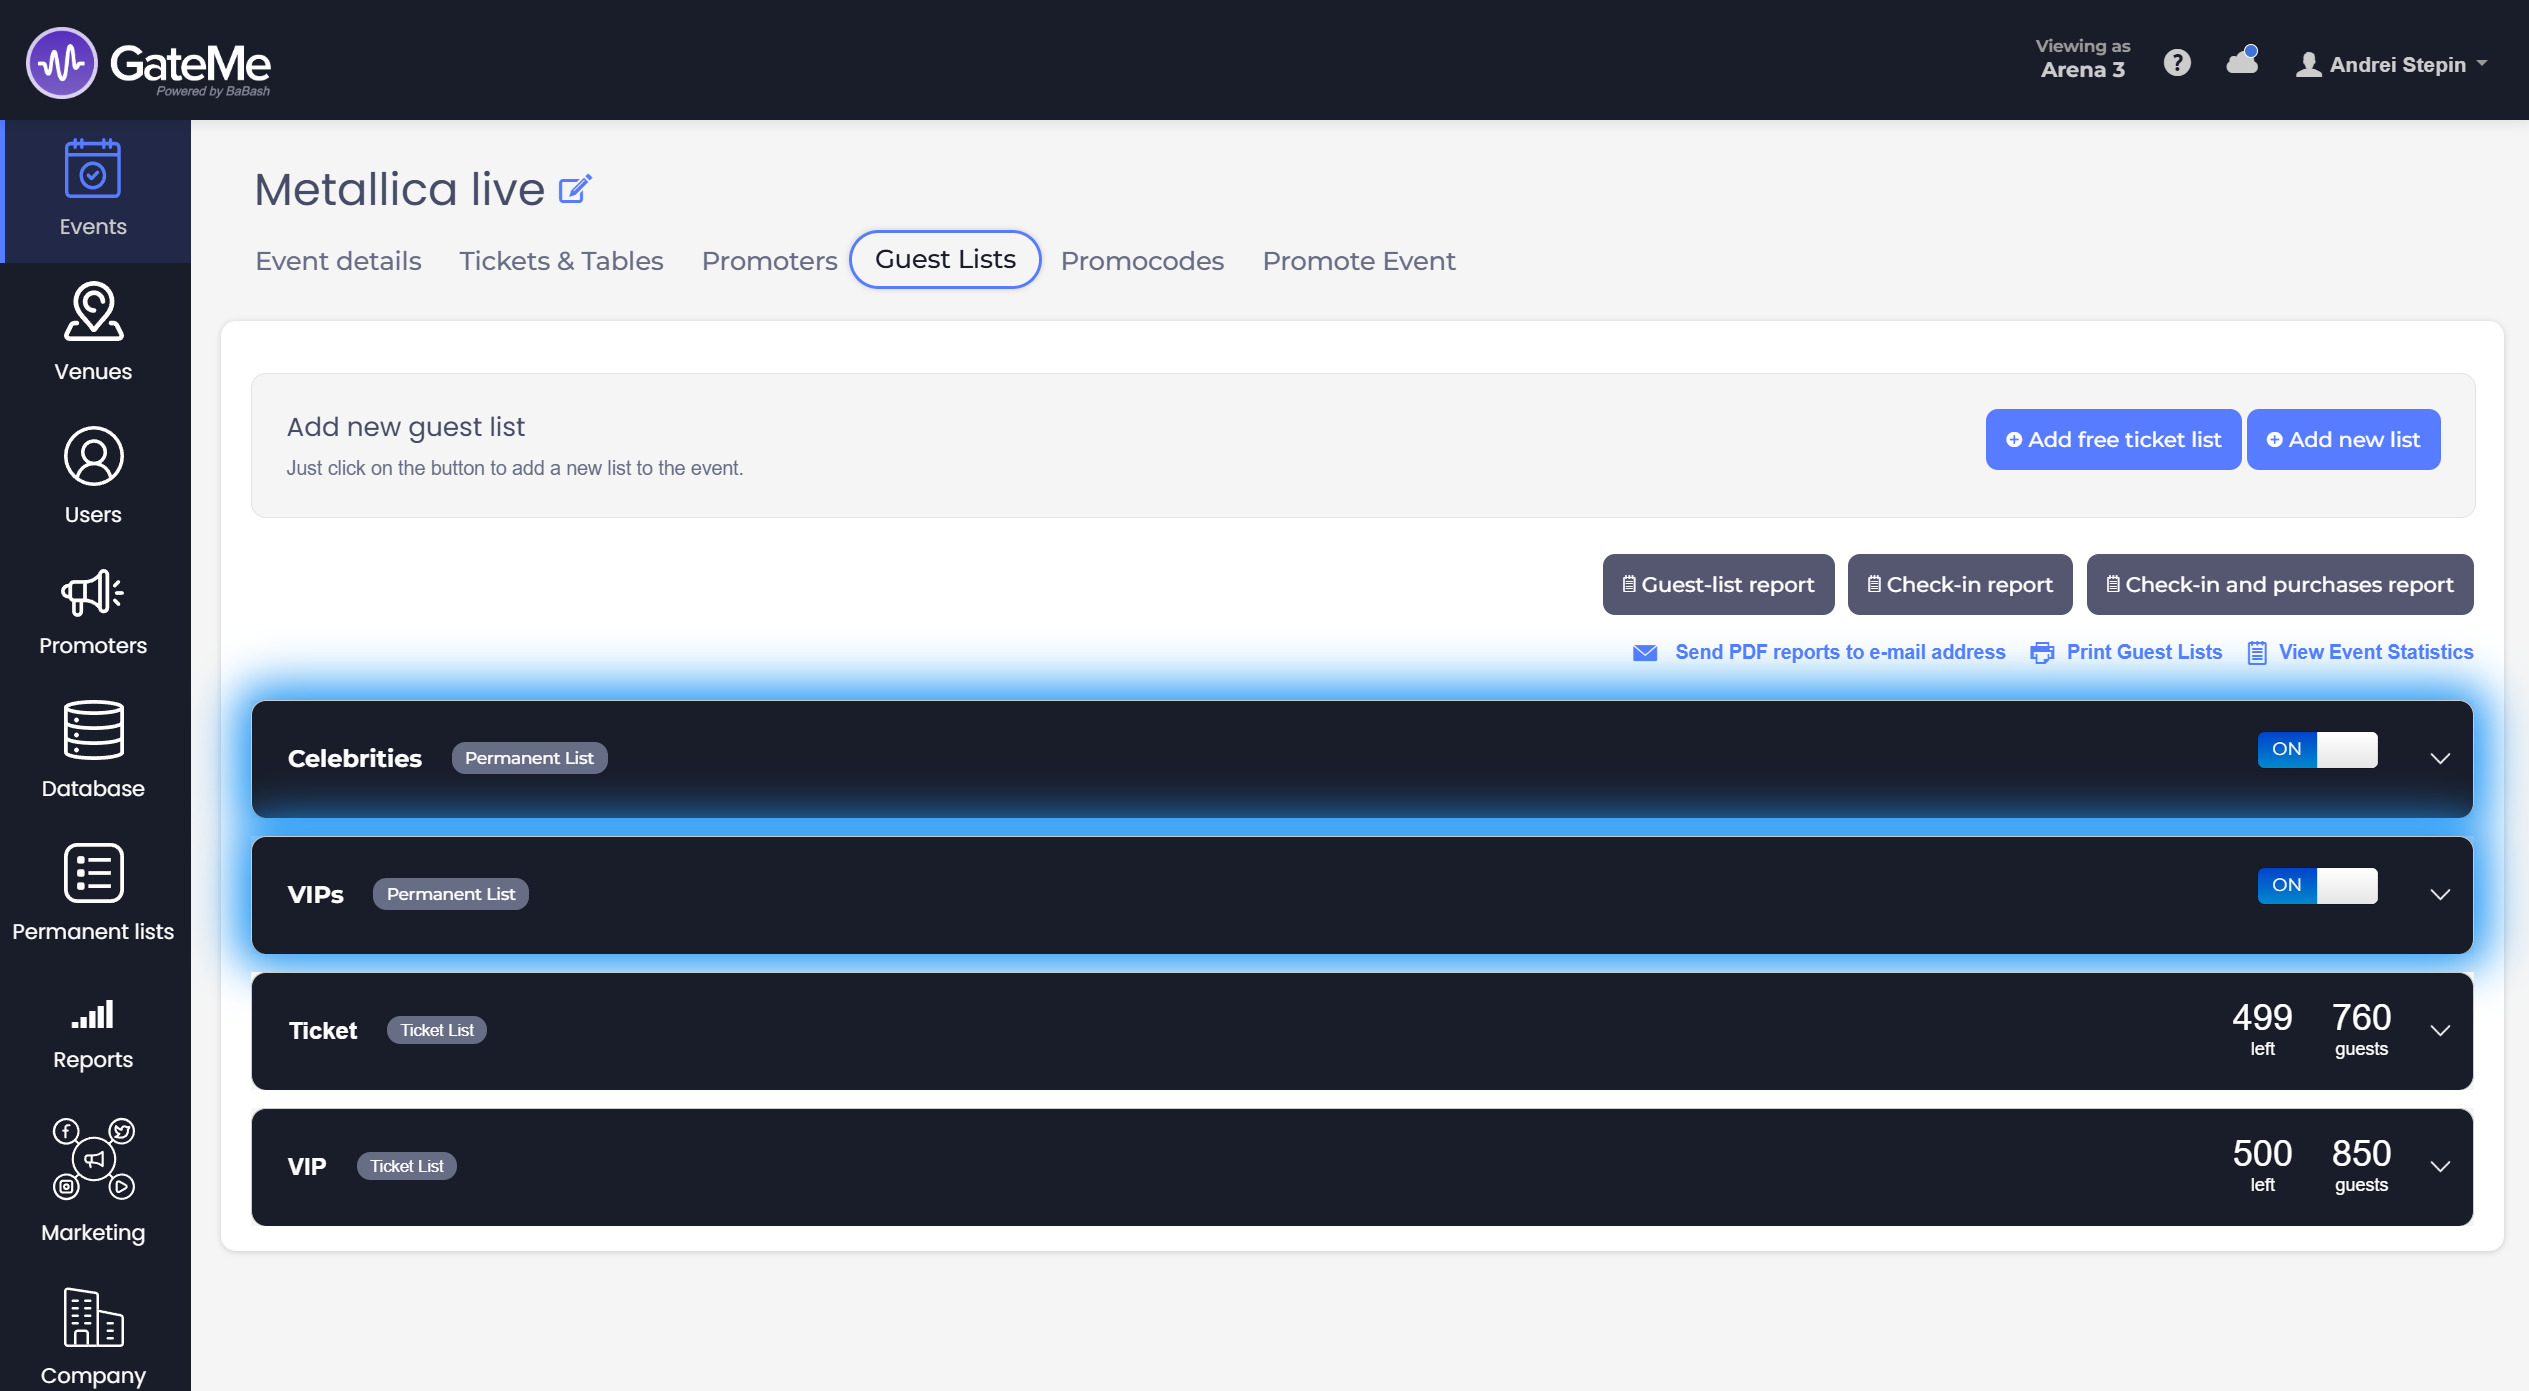
Task: Click the Permanent List badge on Celebrities
Action: tap(529, 758)
